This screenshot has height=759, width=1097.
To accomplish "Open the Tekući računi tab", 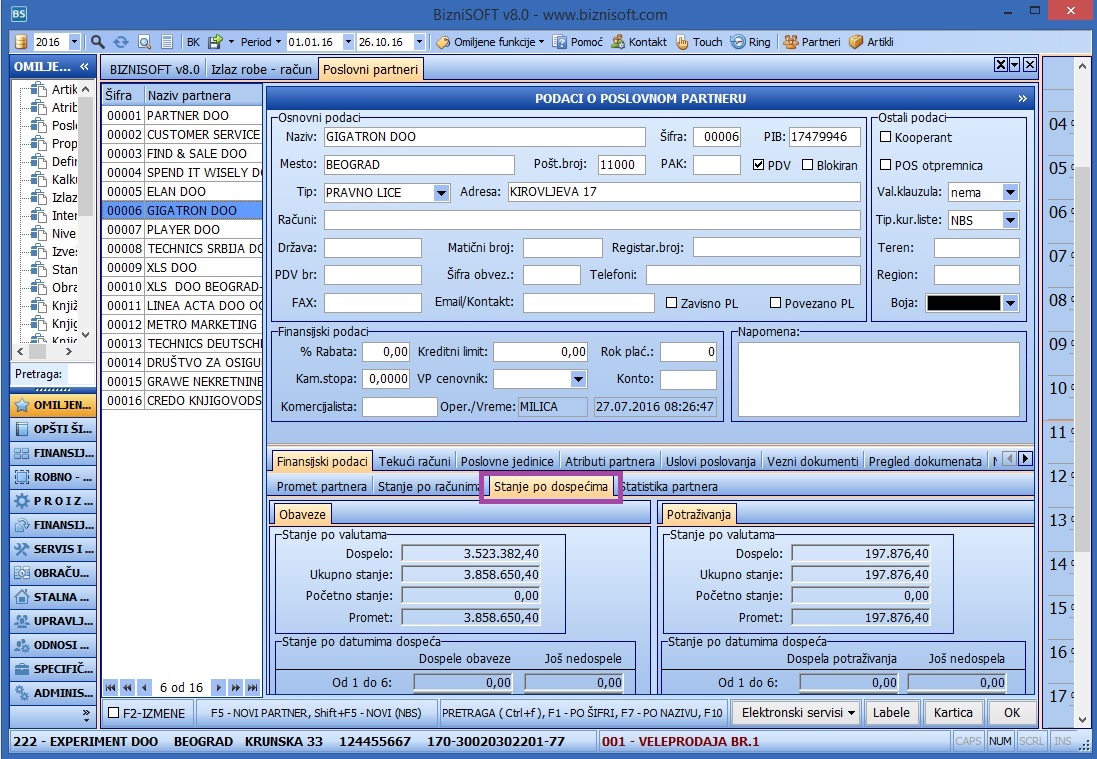I will (x=415, y=461).
